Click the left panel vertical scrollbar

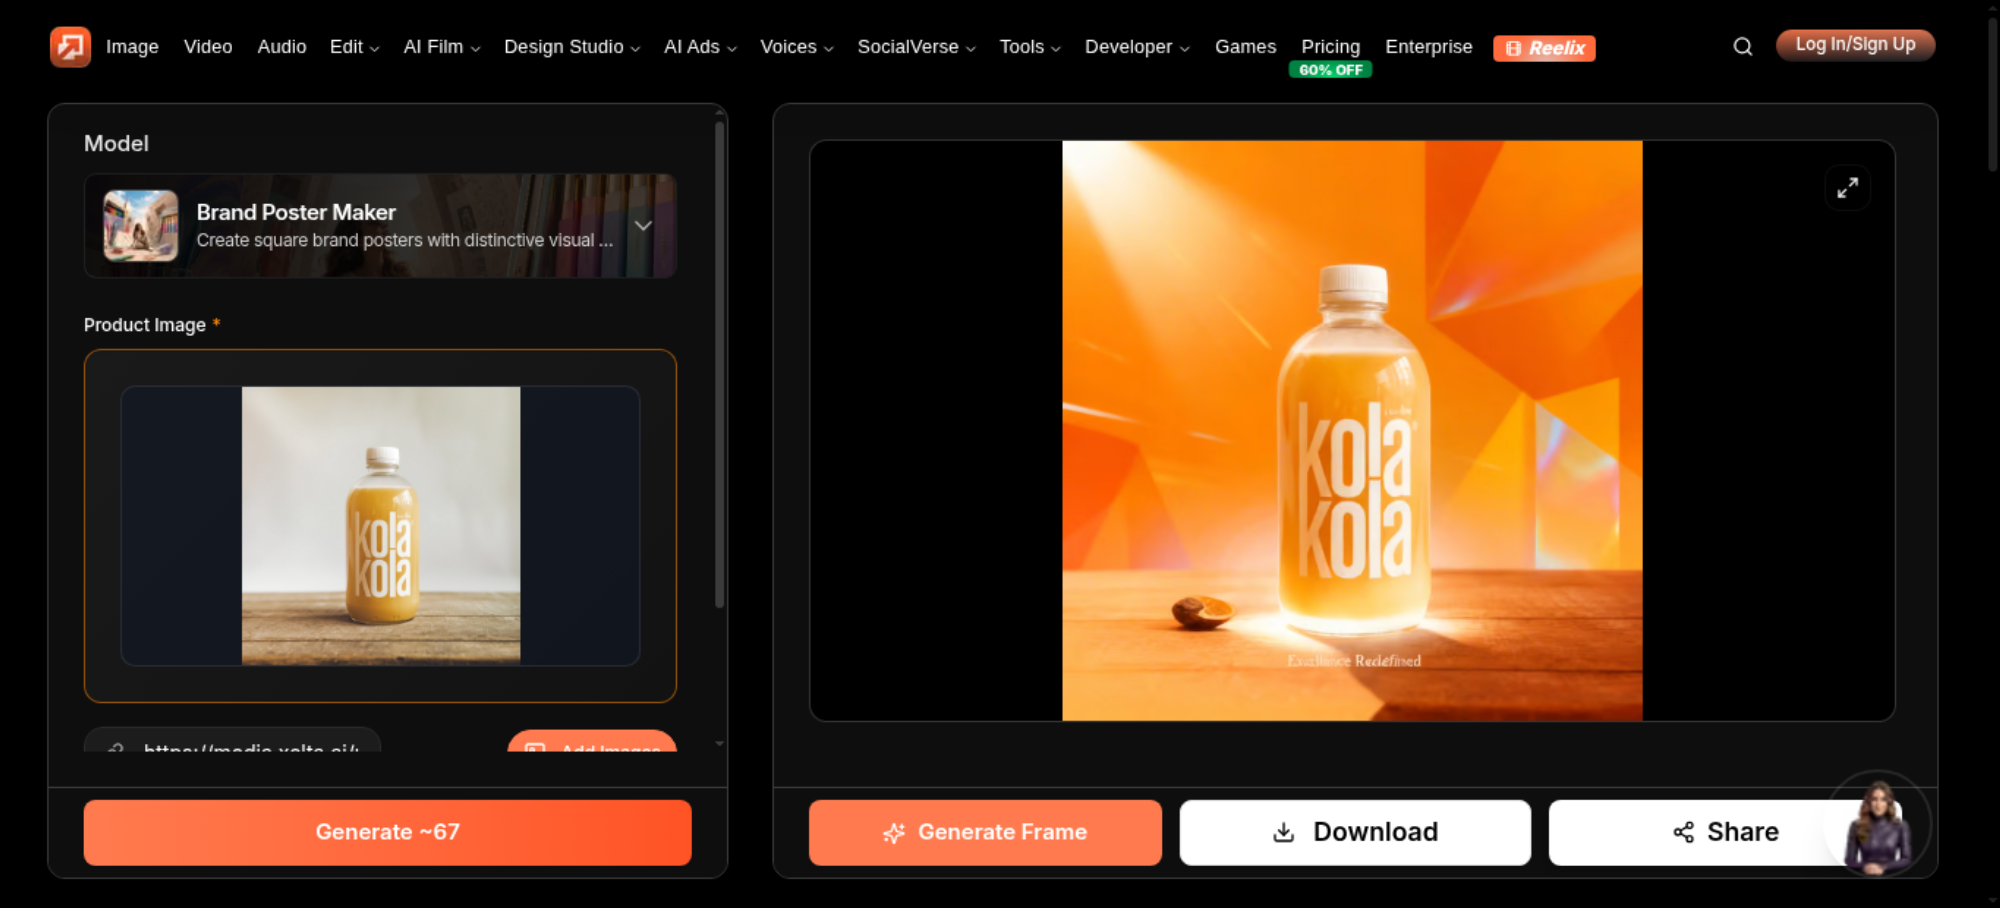click(x=719, y=365)
